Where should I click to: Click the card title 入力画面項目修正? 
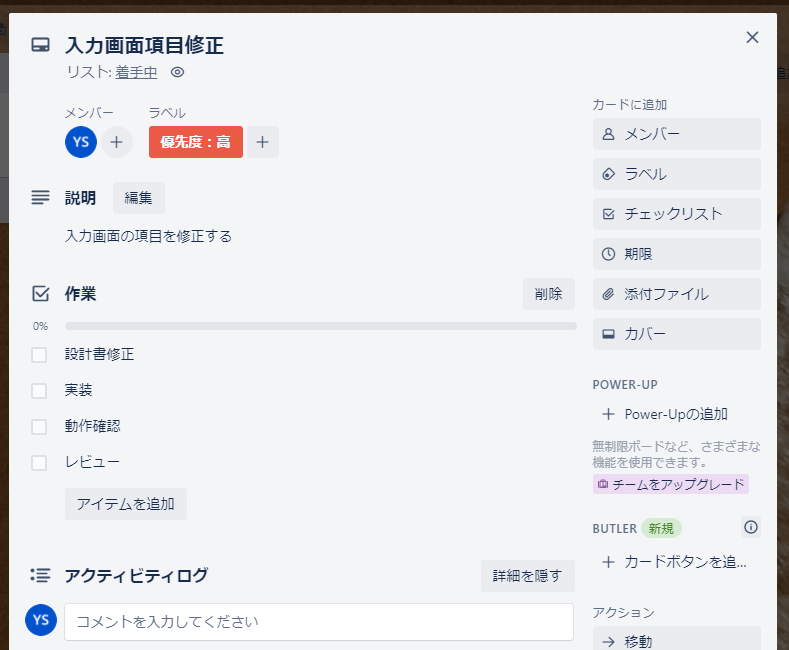[144, 45]
